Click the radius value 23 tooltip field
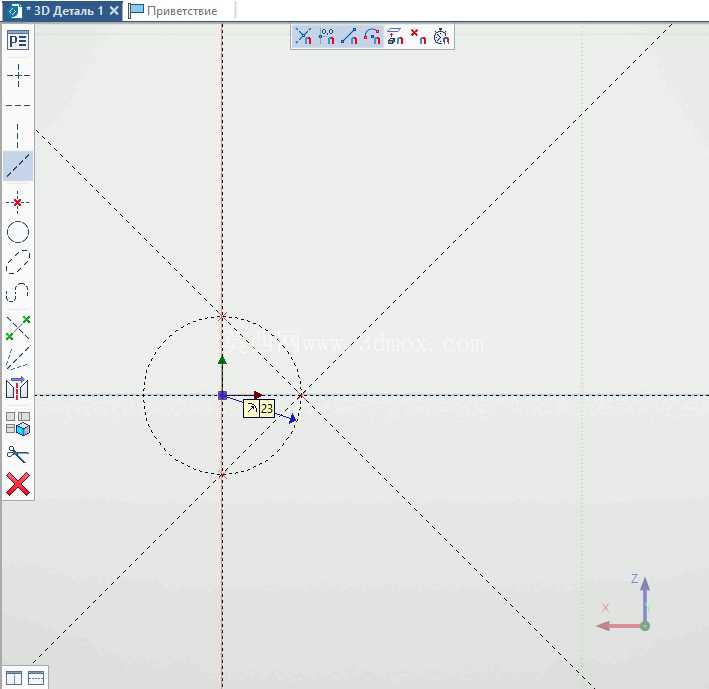This screenshot has height=689, width=709. point(267,409)
